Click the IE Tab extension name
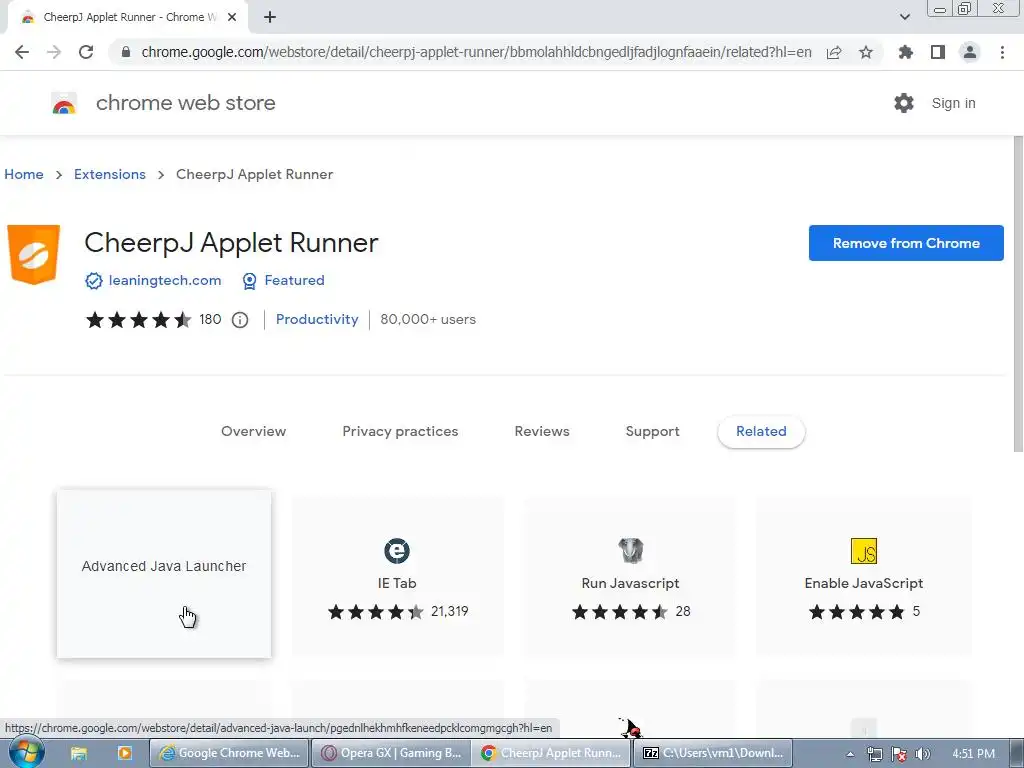Image resolution: width=1024 pixels, height=768 pixels. coord(396,583)
